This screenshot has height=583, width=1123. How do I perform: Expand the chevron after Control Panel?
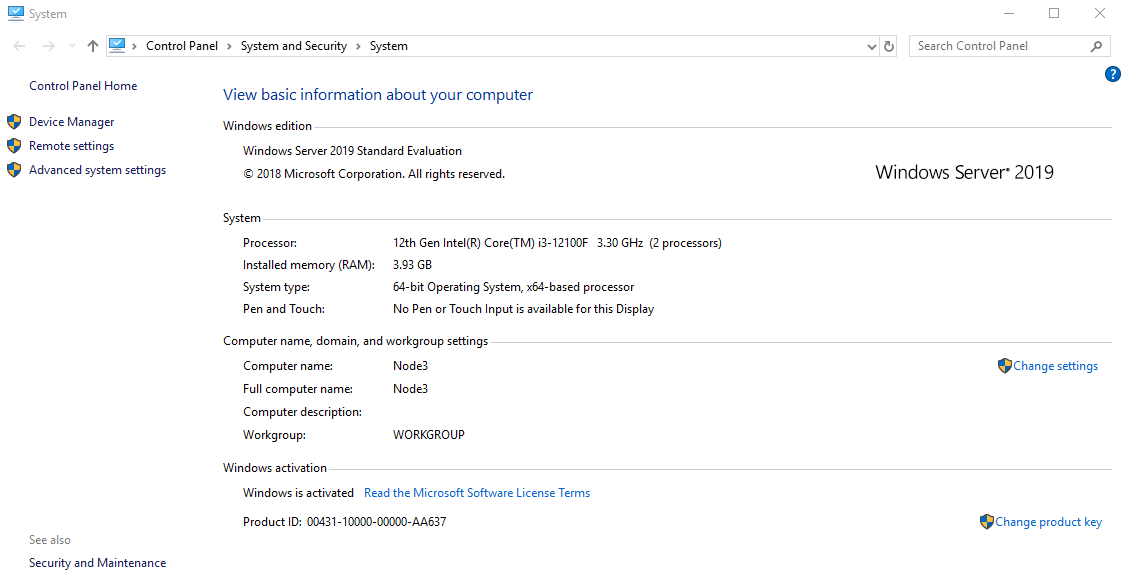(x=228, y=45)
